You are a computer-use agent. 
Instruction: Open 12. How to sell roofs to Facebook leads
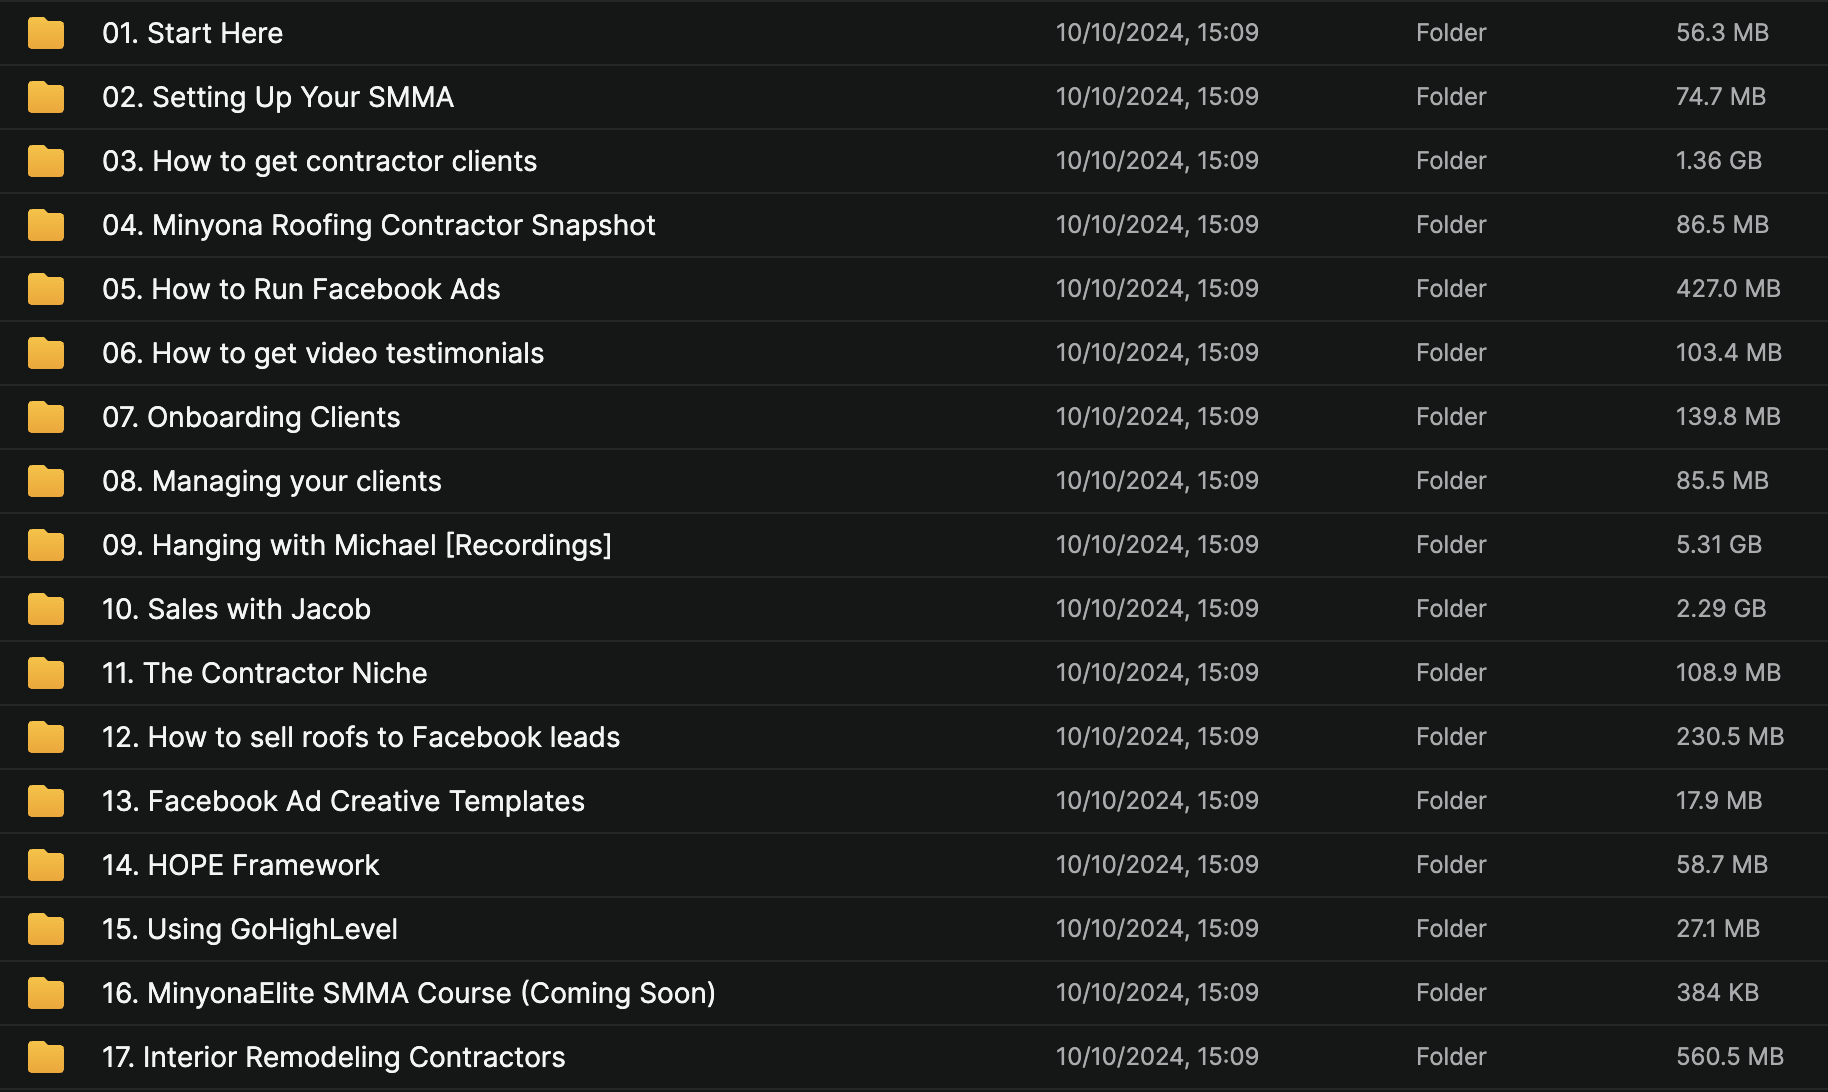point(360,737)
